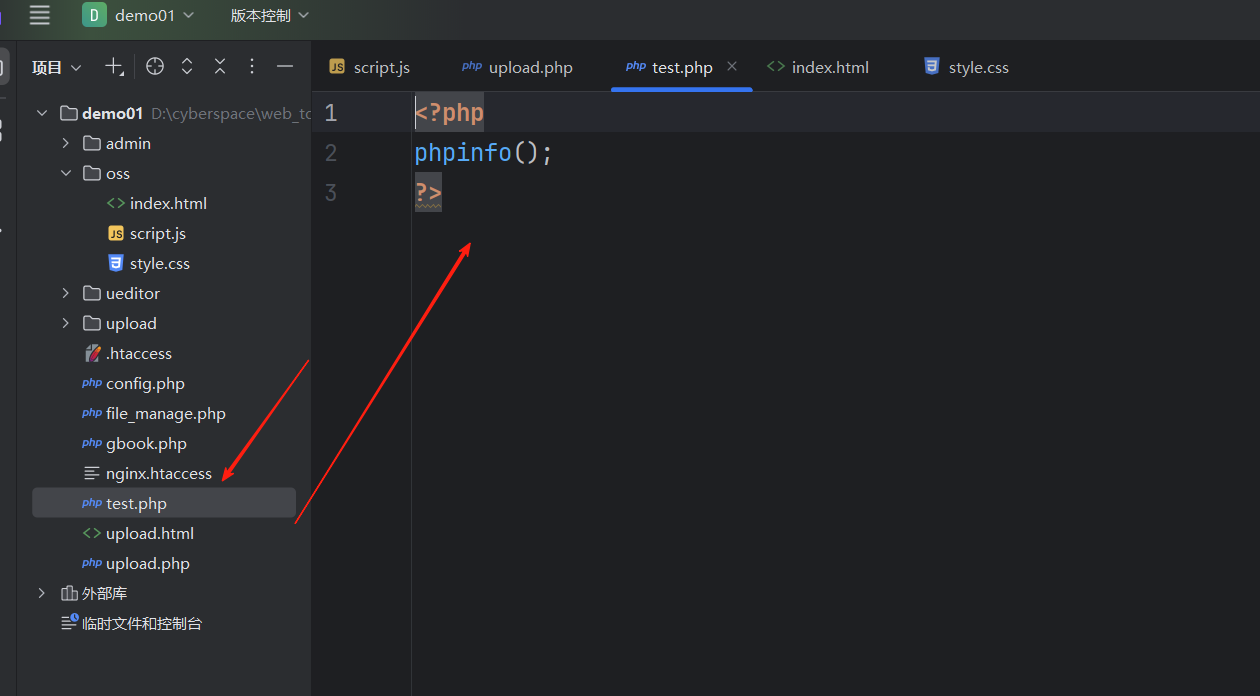The height and width of the screenshot is (696, 1260).
Task: Click line number 2 in the gutter
Action: point(331,153)
